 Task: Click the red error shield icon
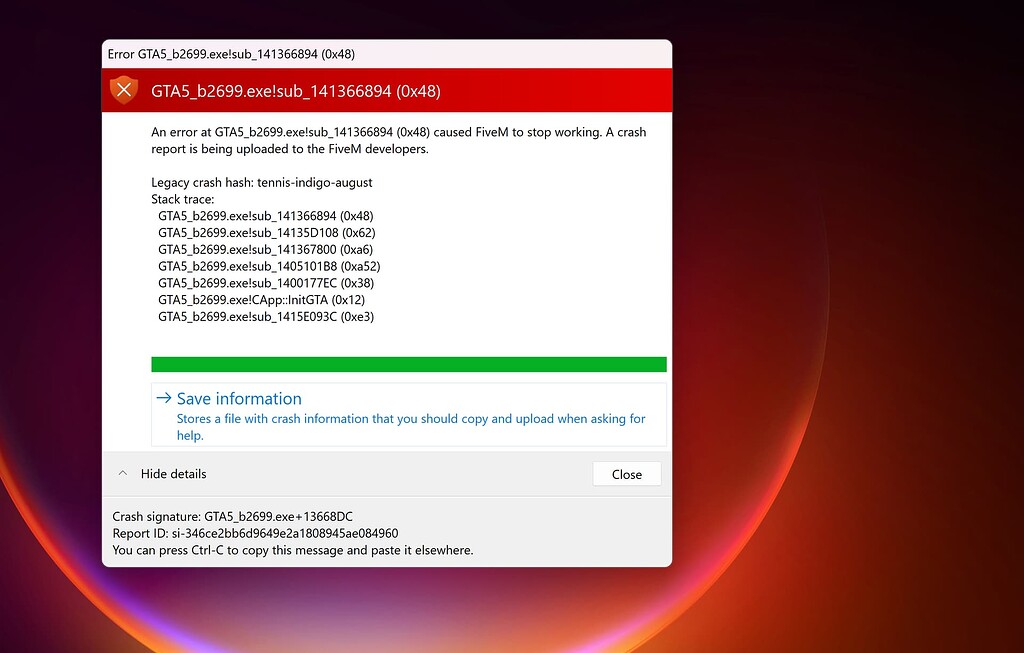(x=124, y=89)
